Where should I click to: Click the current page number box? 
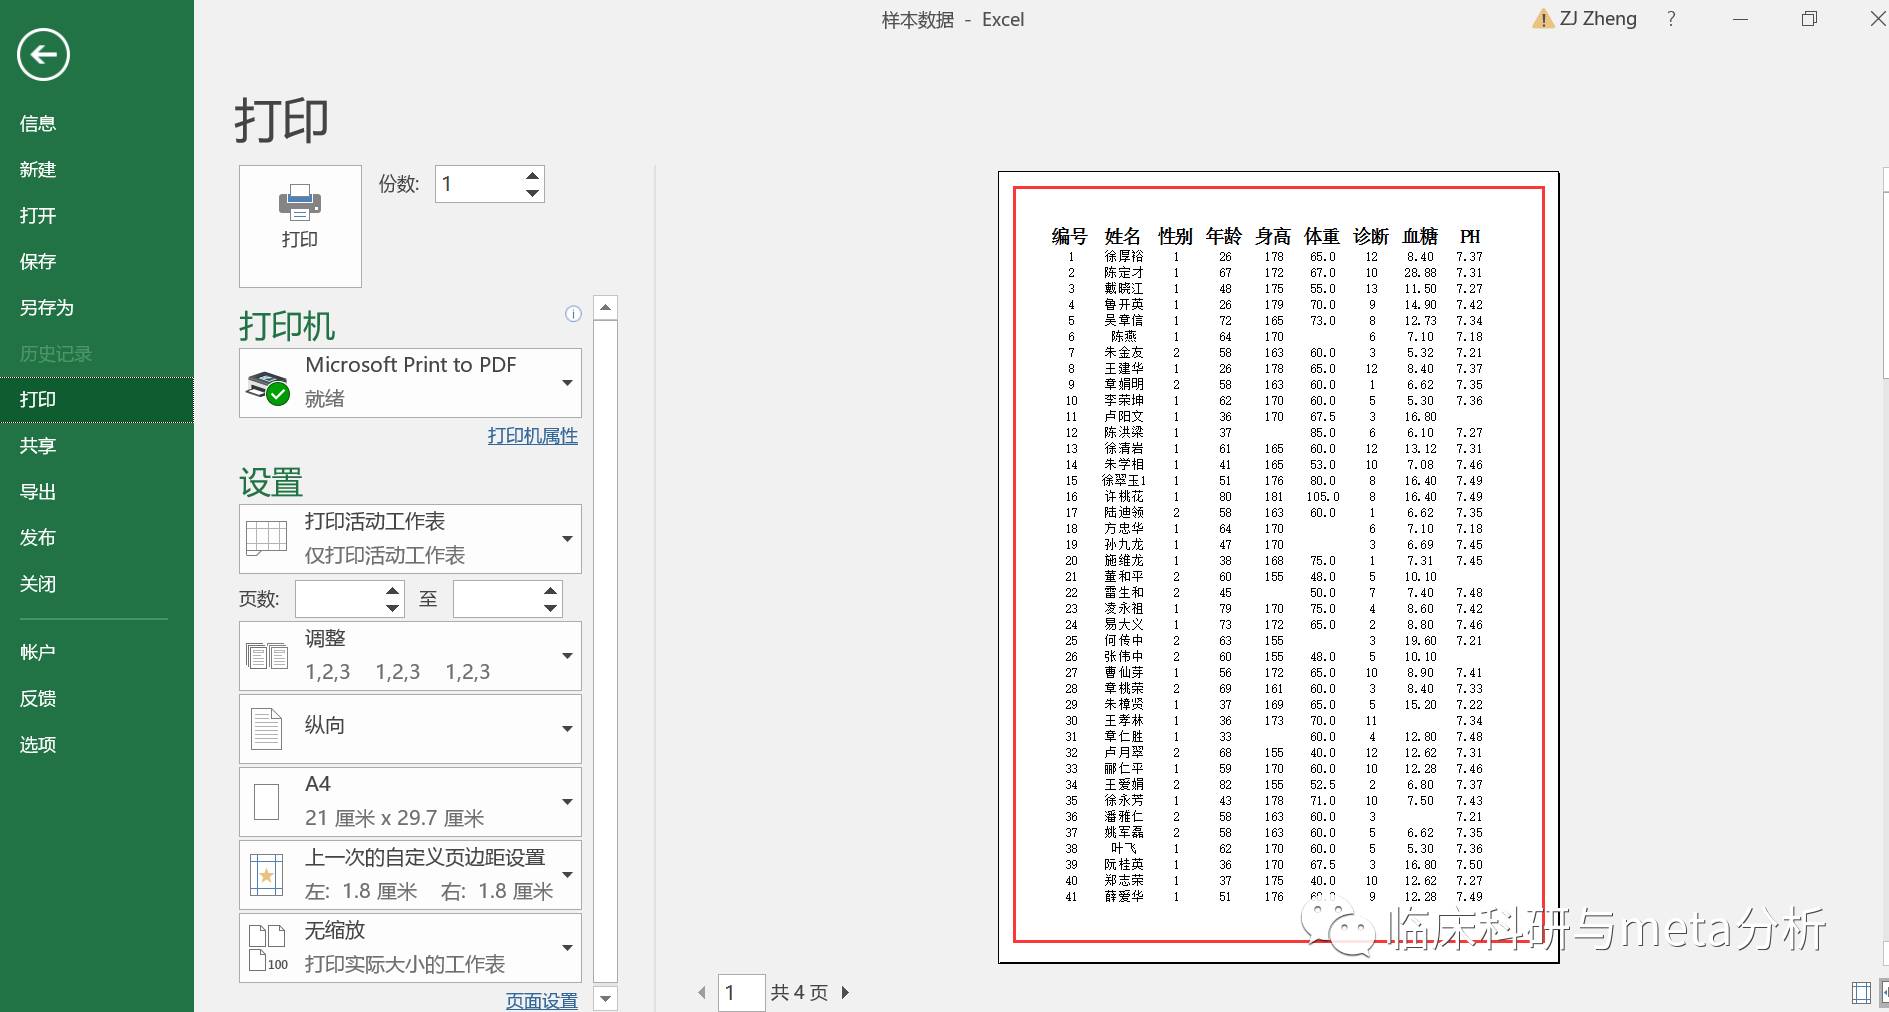[x=741, y=992]
